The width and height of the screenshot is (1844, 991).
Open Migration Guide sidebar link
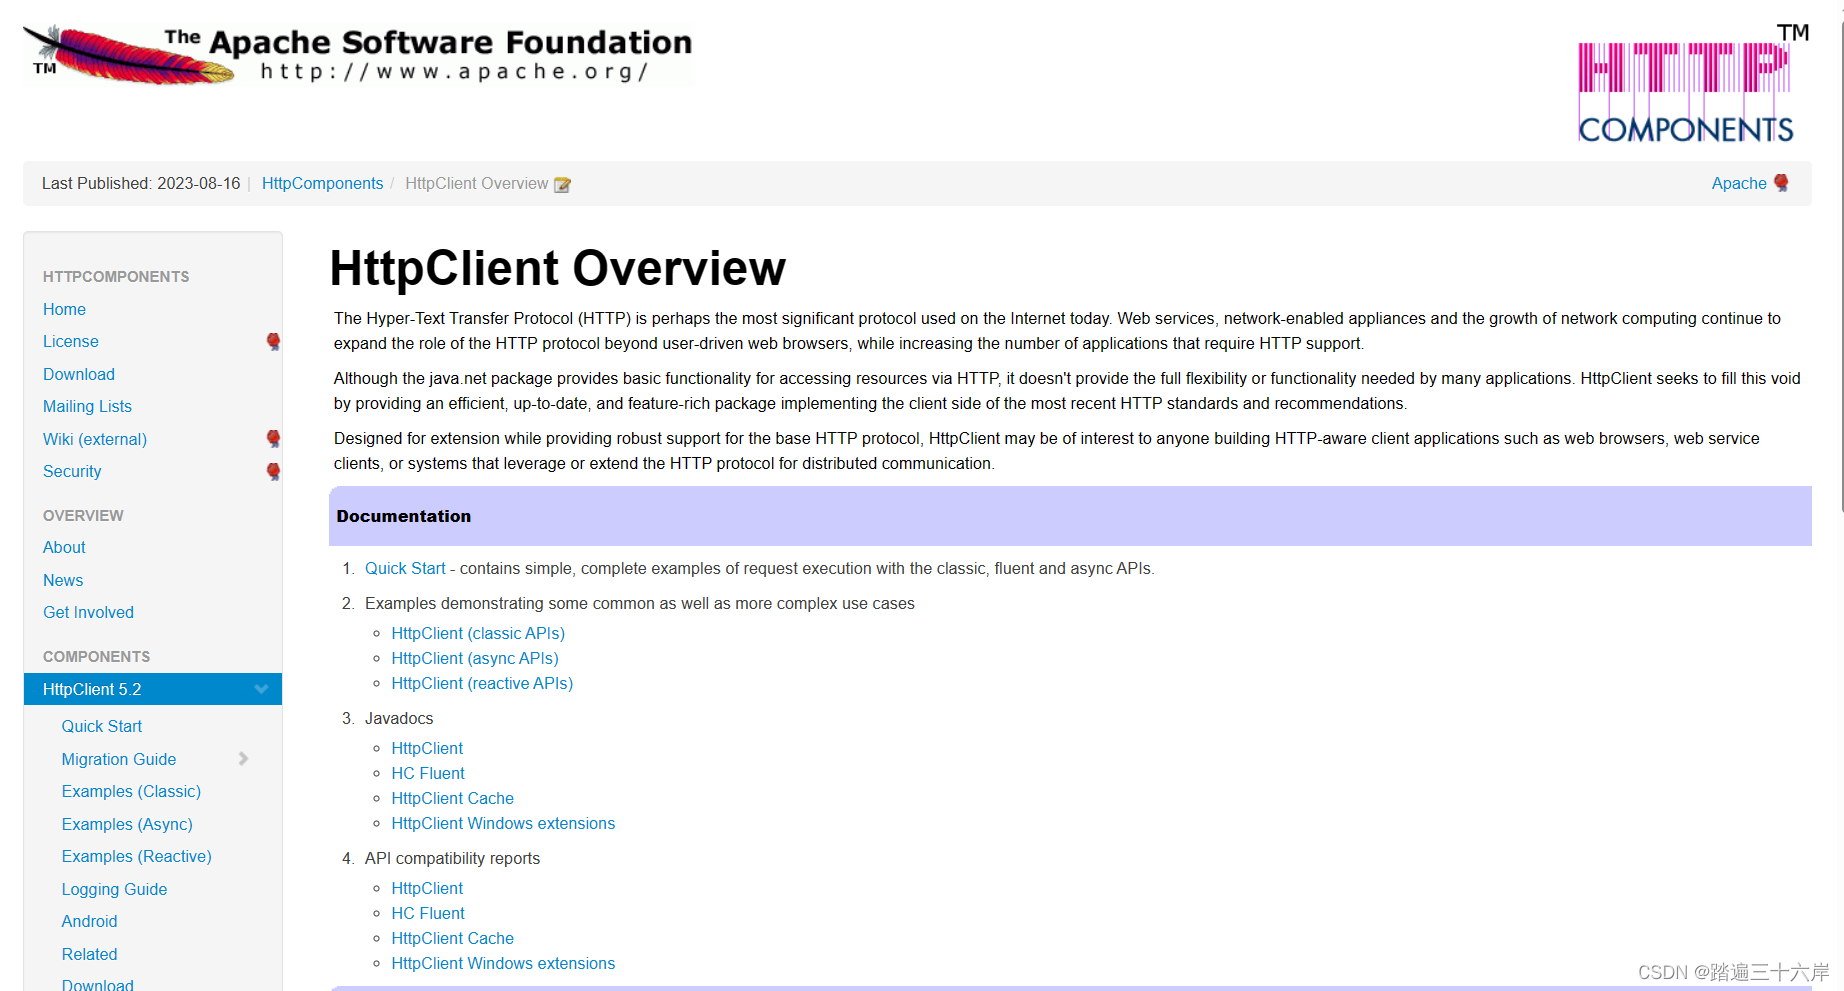pyautogui.click(x=119, y=760)
